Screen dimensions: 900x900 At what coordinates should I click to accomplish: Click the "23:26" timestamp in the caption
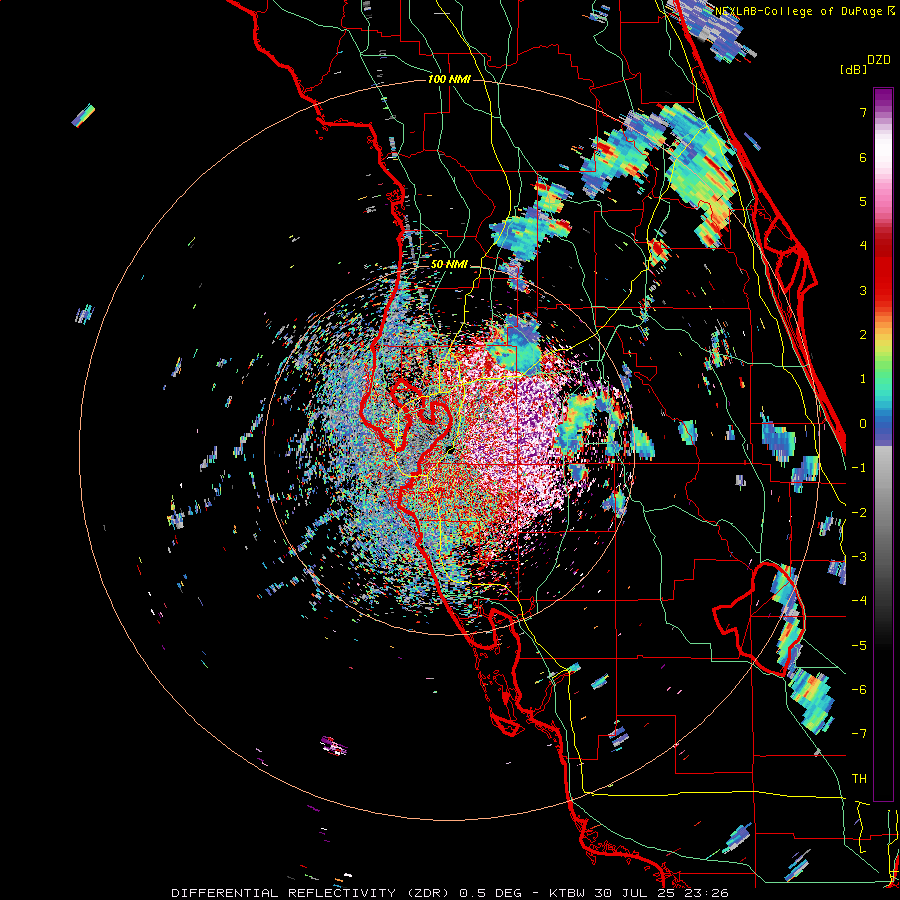[x=706, y=893]
